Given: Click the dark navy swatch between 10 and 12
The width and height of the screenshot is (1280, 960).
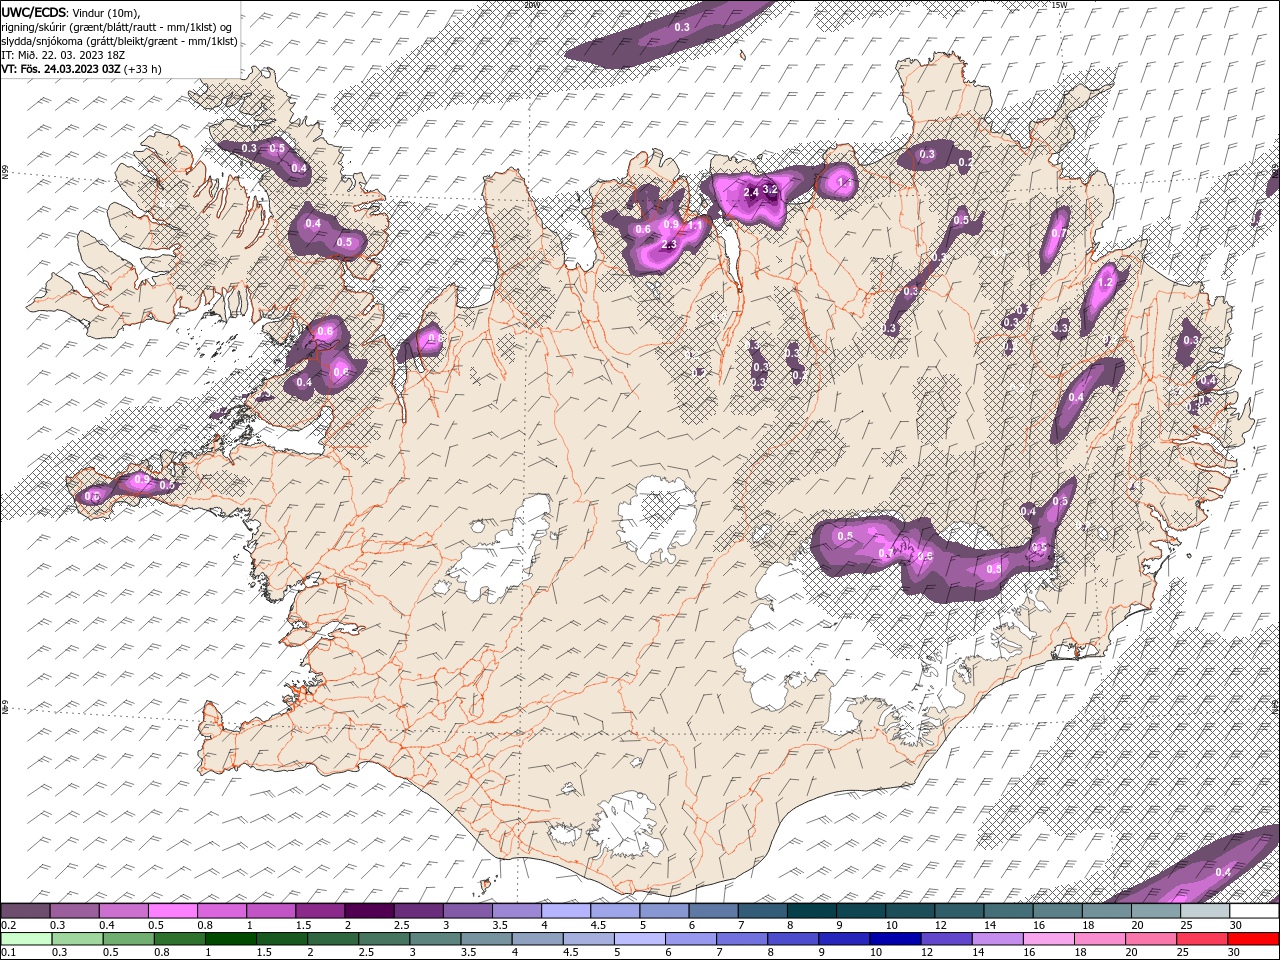Looking at the screenshot, I should click(894, 939).
